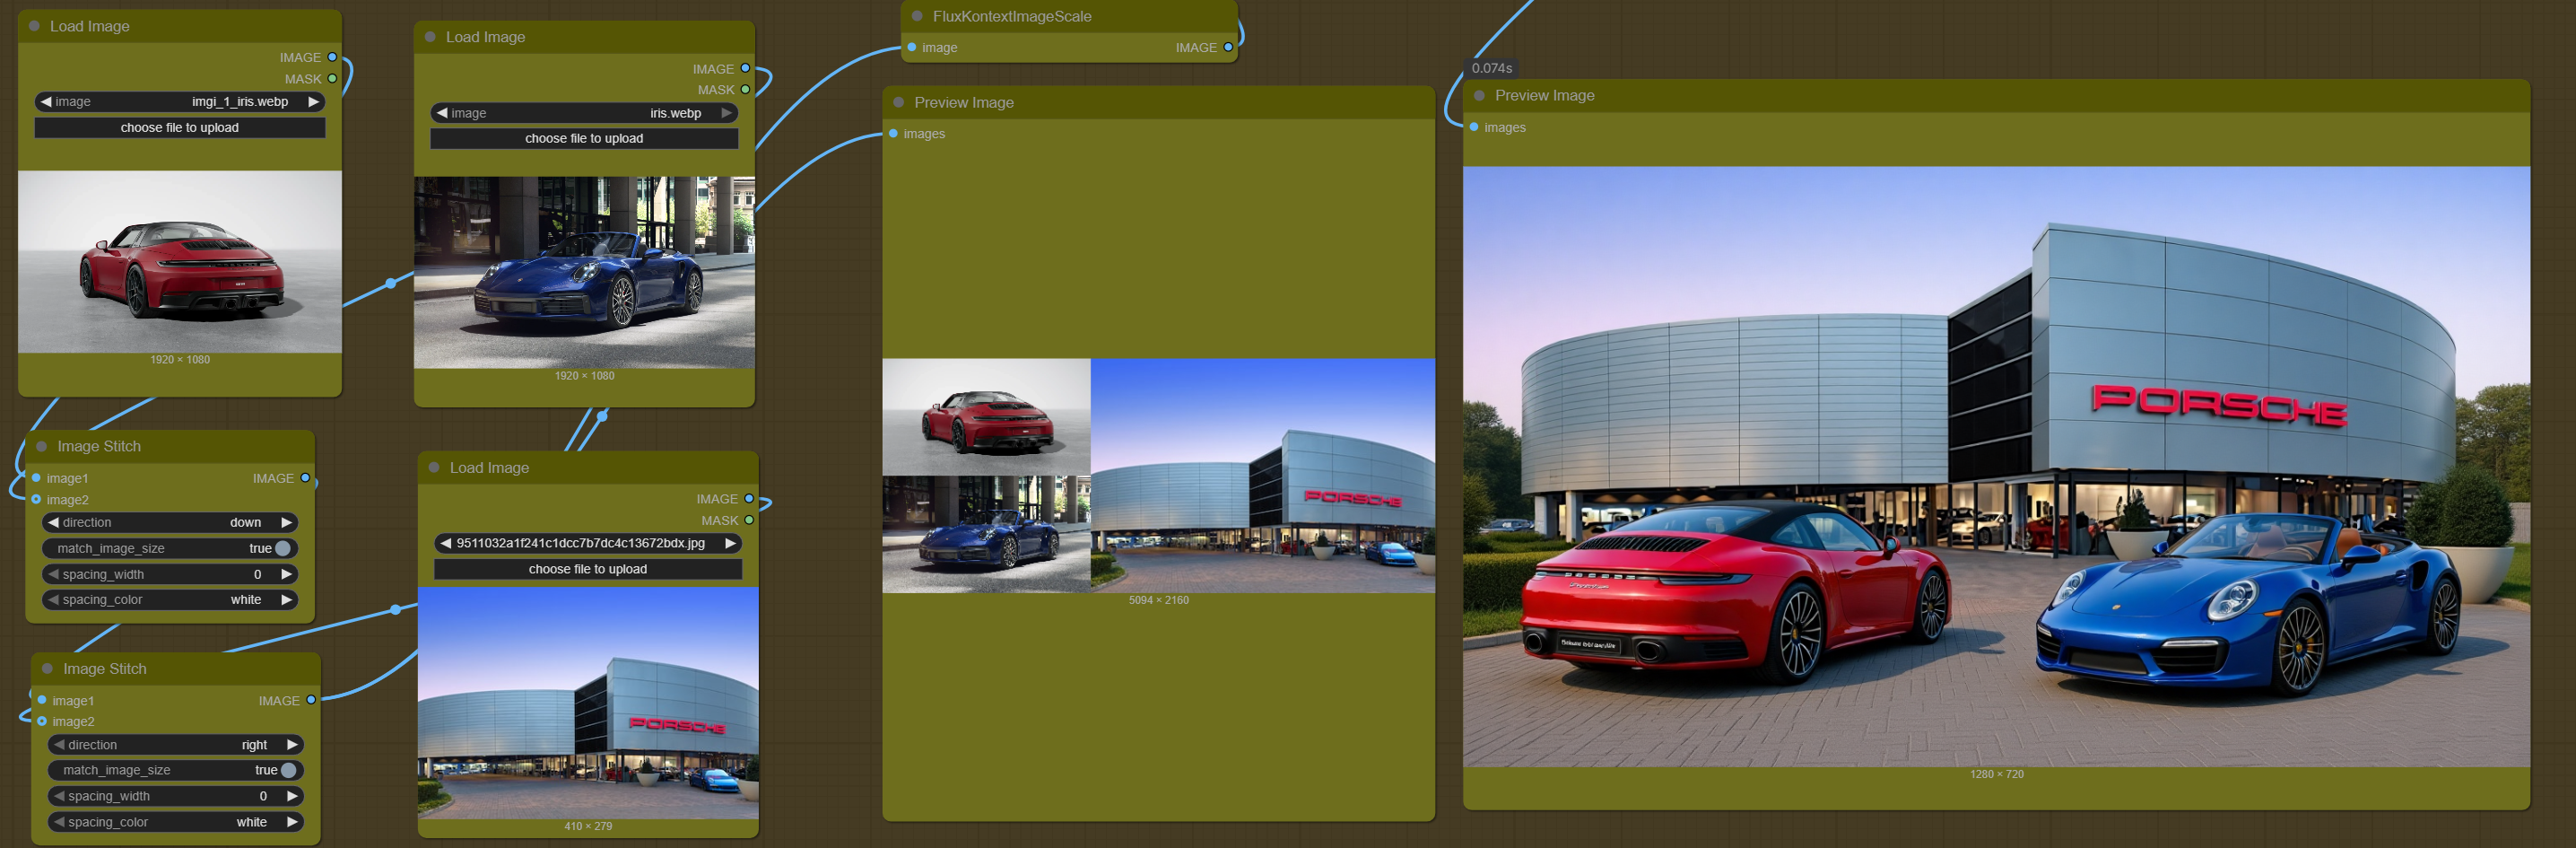Click IMAGE output port on FluxKontextImageScale
Screen dimensions: 2576x848
[x=1228, y=47]
